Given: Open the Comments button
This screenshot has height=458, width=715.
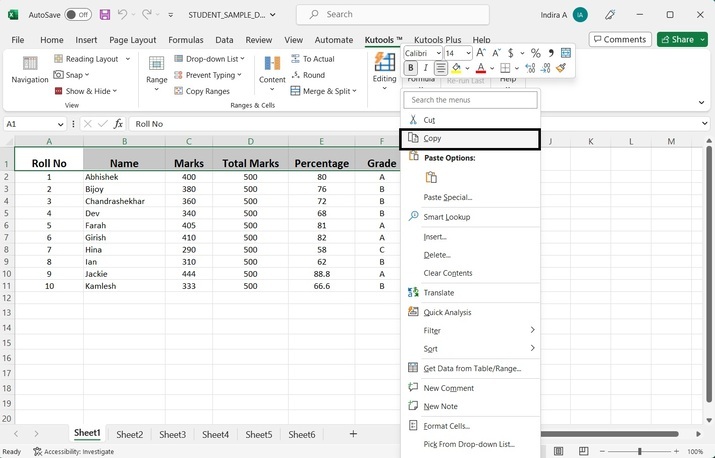Looking at the screenshot, I should tap(618, 39).
